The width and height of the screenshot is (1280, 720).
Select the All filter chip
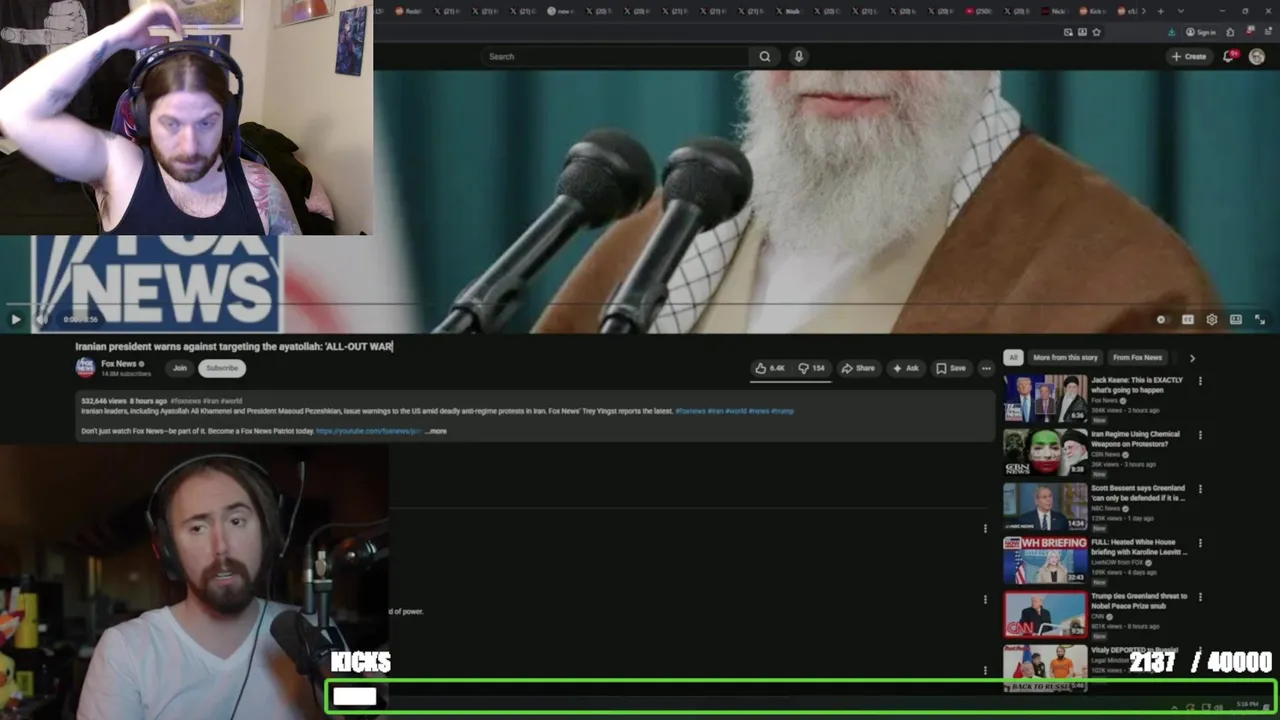point(1013,357)
